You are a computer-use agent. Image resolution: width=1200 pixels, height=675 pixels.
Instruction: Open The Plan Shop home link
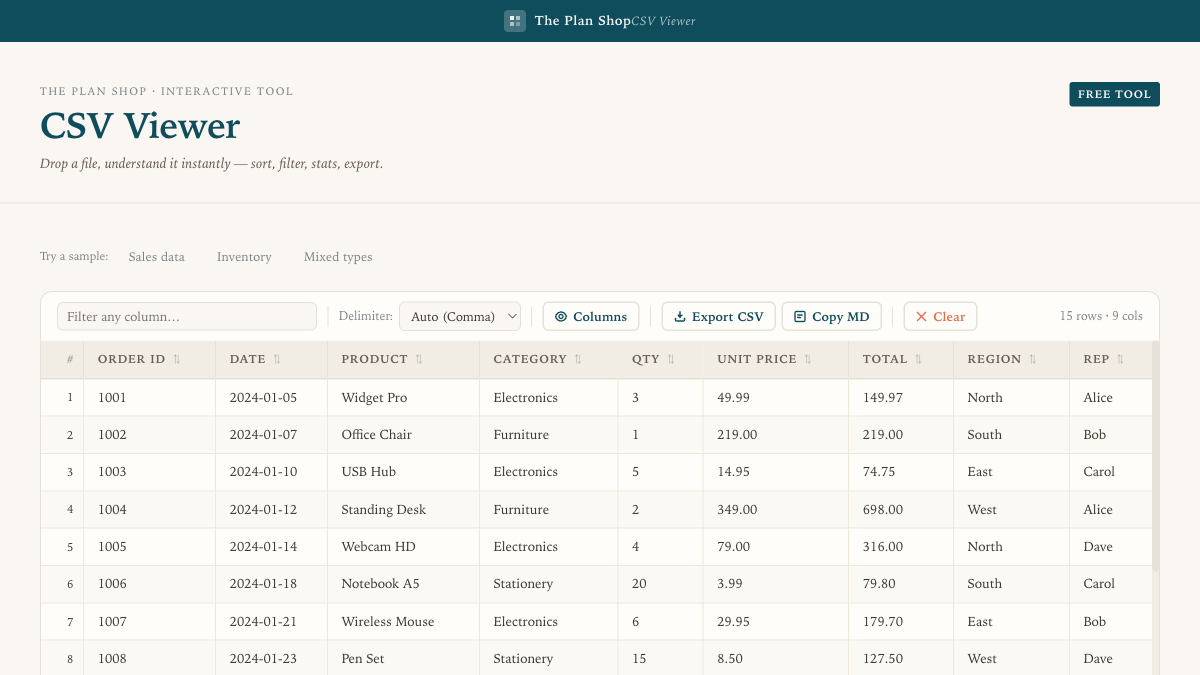[x=582, y=21]
